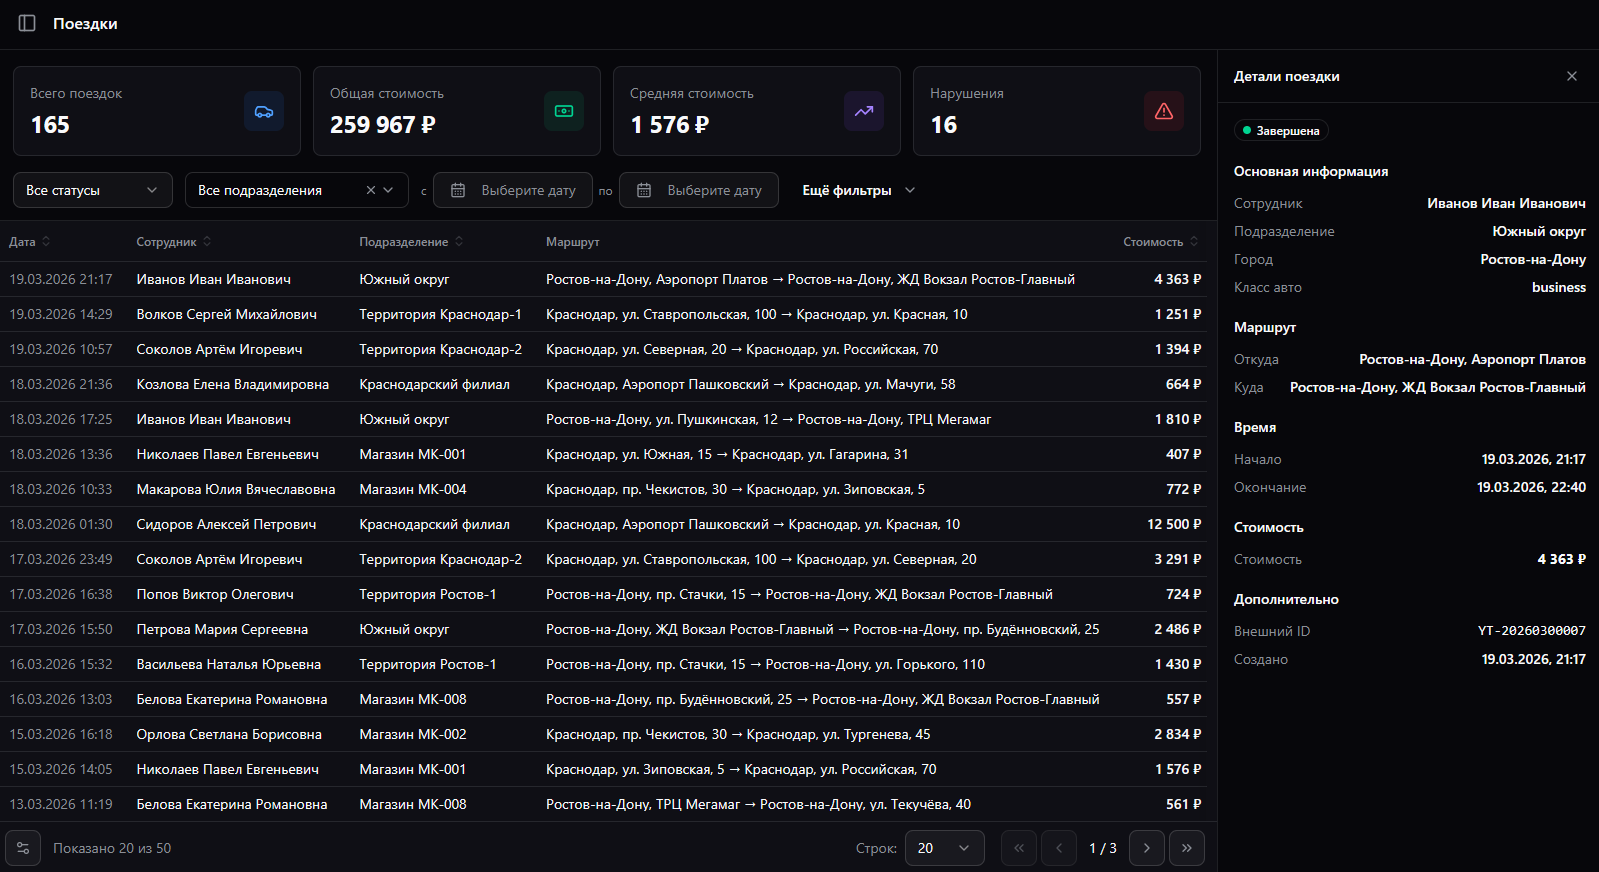This screenshot has width=1599, height=872.
Task: Open the table view settings icon
Action: point(23,848)
